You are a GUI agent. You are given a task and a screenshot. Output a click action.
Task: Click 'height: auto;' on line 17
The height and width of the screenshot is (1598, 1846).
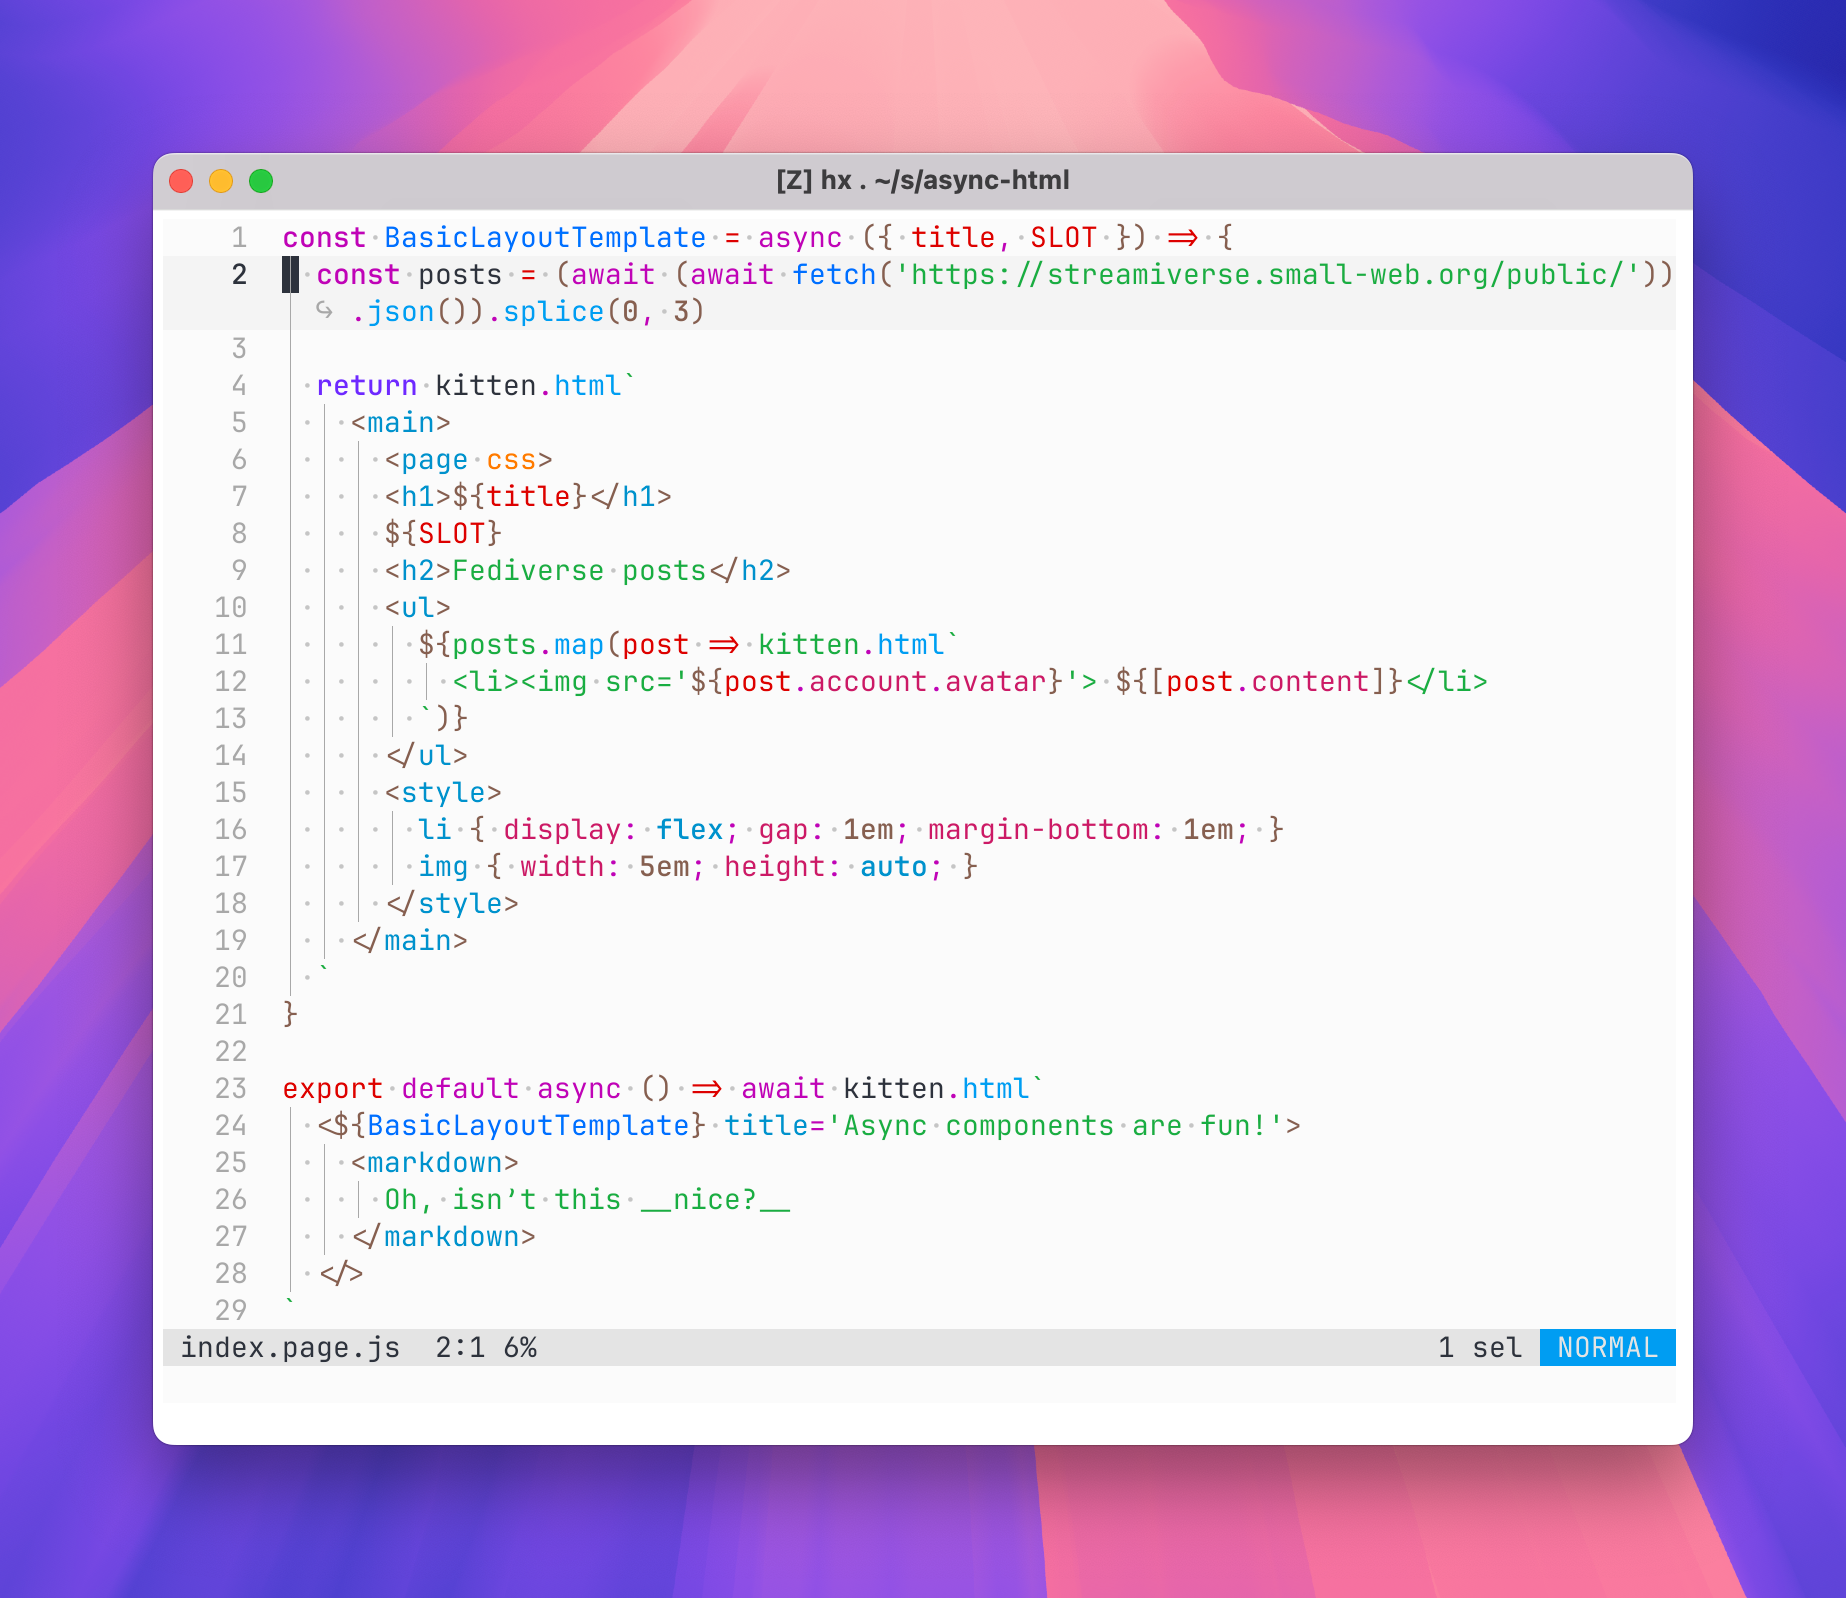(x=834, y=867)
